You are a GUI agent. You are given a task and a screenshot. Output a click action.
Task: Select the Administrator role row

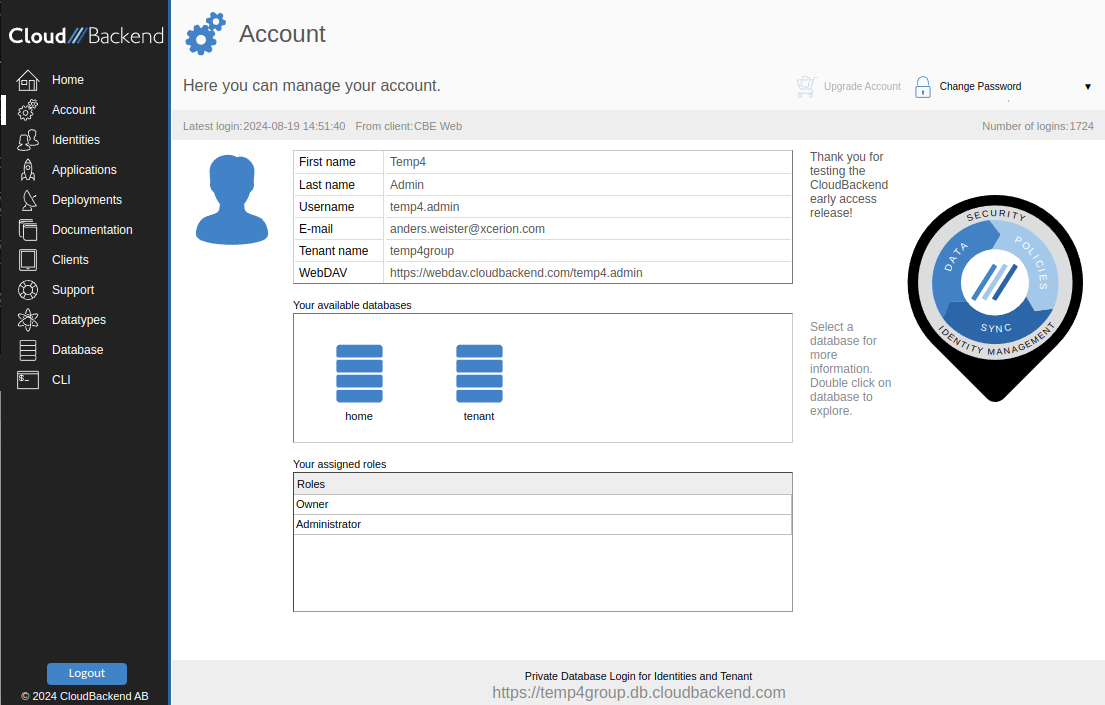click(x=543, y=525)
